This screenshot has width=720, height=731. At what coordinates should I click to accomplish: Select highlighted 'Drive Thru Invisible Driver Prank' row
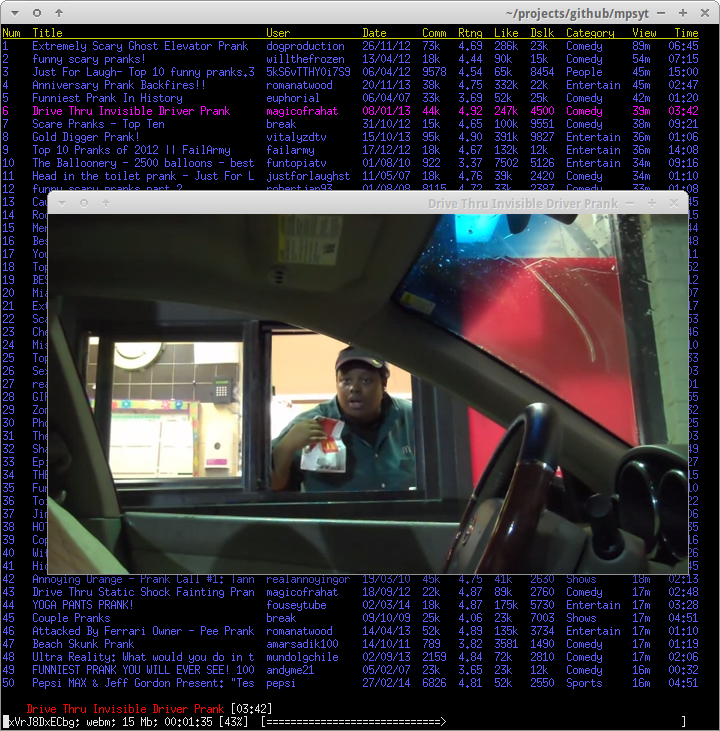click(350, 111)
